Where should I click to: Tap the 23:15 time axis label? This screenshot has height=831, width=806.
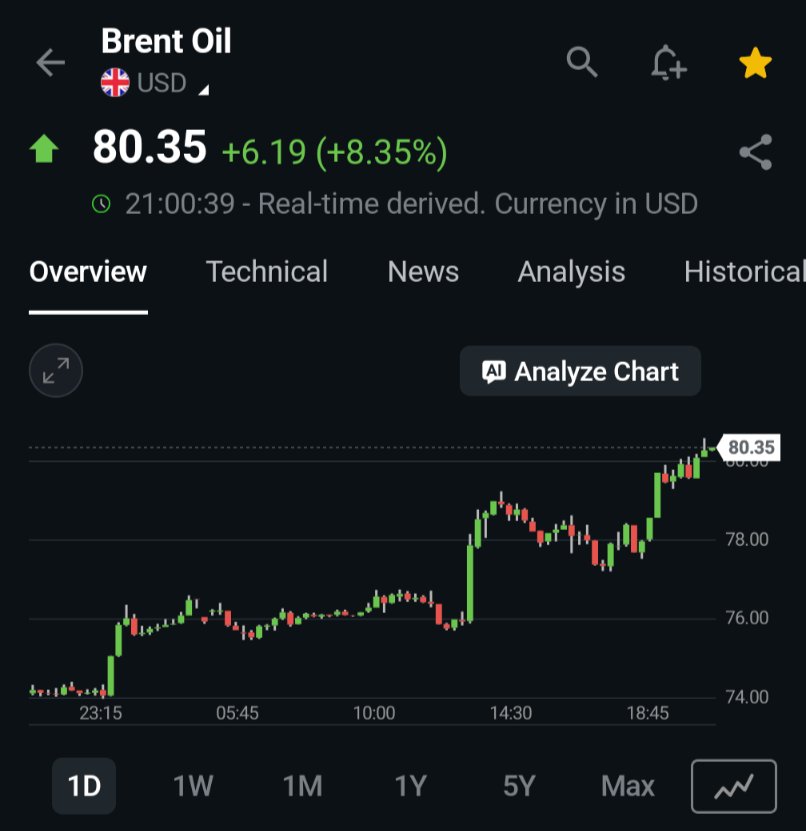(101, 713)
